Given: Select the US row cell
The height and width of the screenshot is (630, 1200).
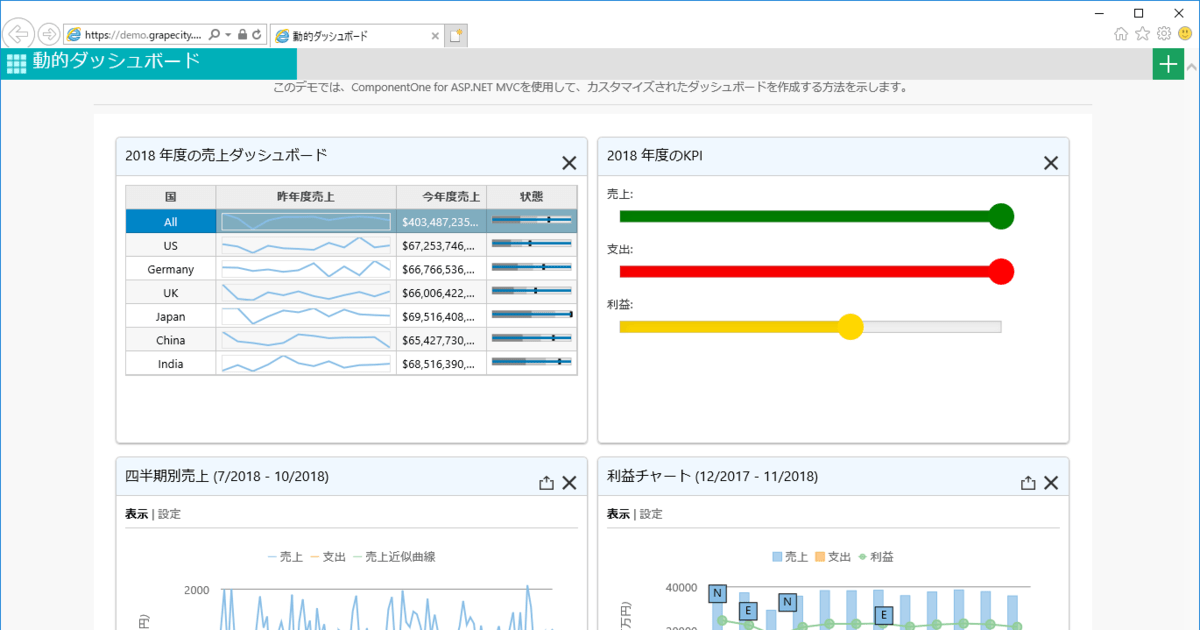Looking at the screenshot, I should (171, 245).
